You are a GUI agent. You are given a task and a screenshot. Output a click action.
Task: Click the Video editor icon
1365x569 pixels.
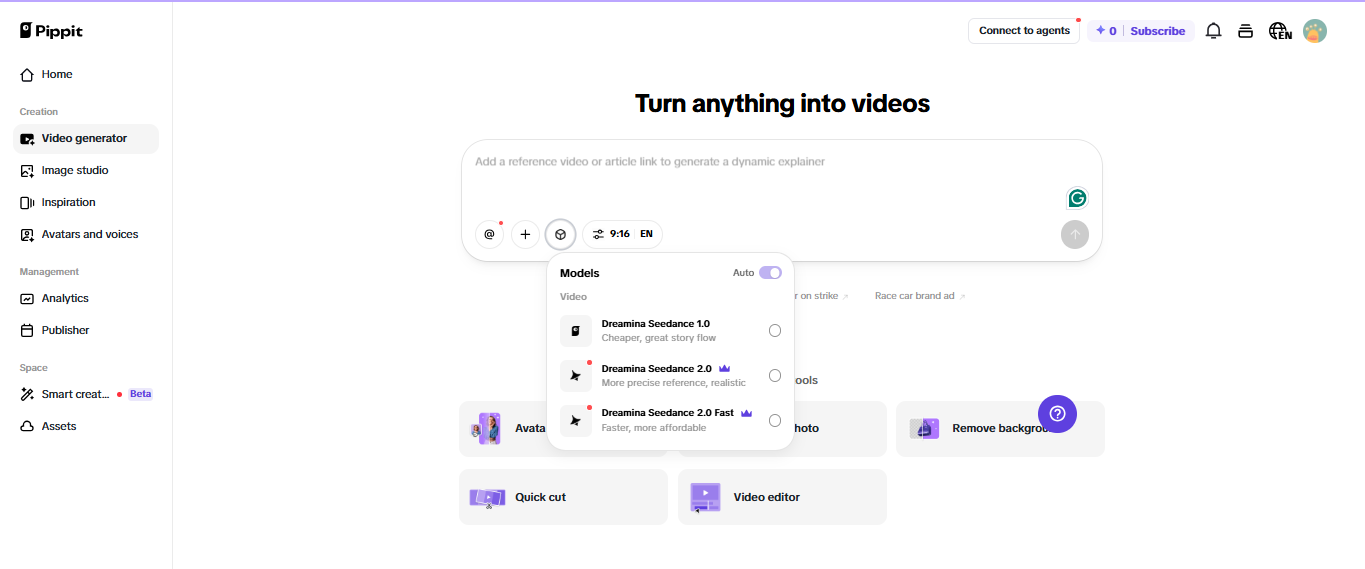705,497
